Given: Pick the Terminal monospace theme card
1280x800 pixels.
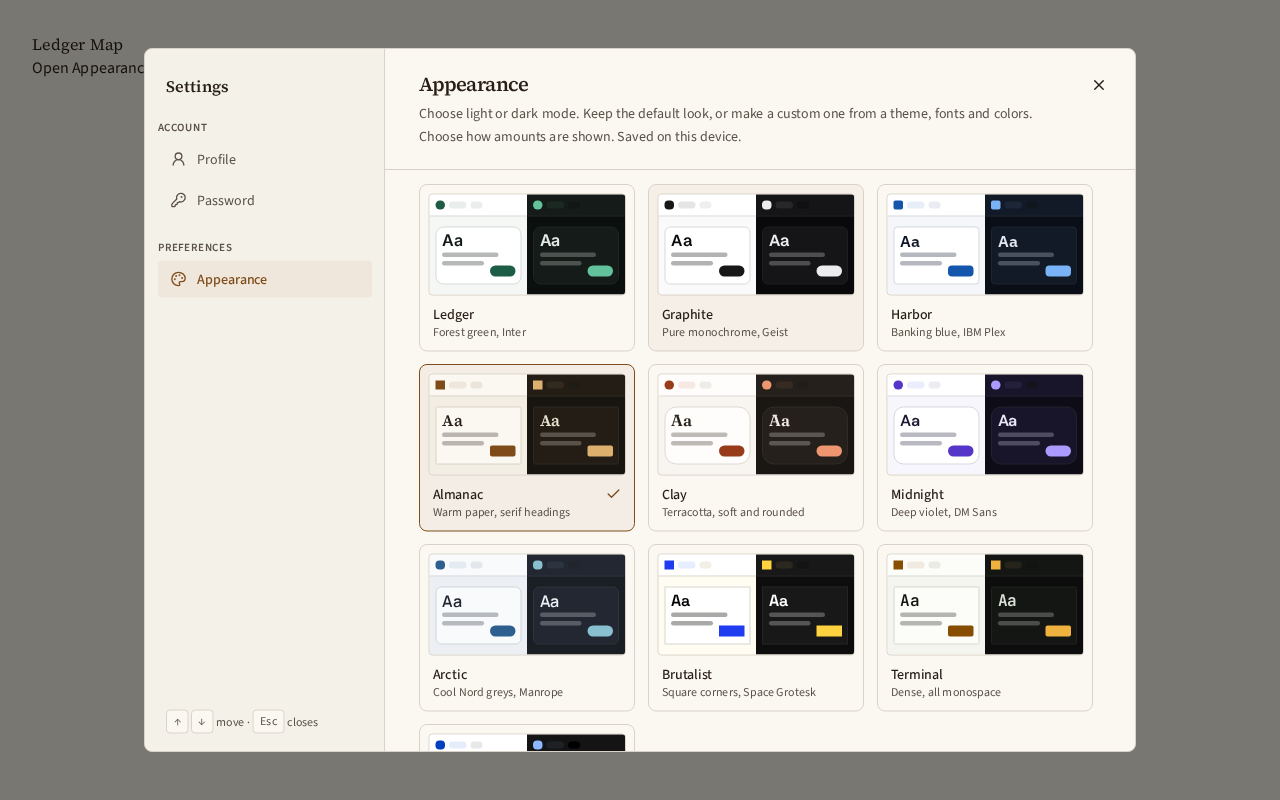Looking at the screenshot, I should pyautogui.click(x=985, y=628).
